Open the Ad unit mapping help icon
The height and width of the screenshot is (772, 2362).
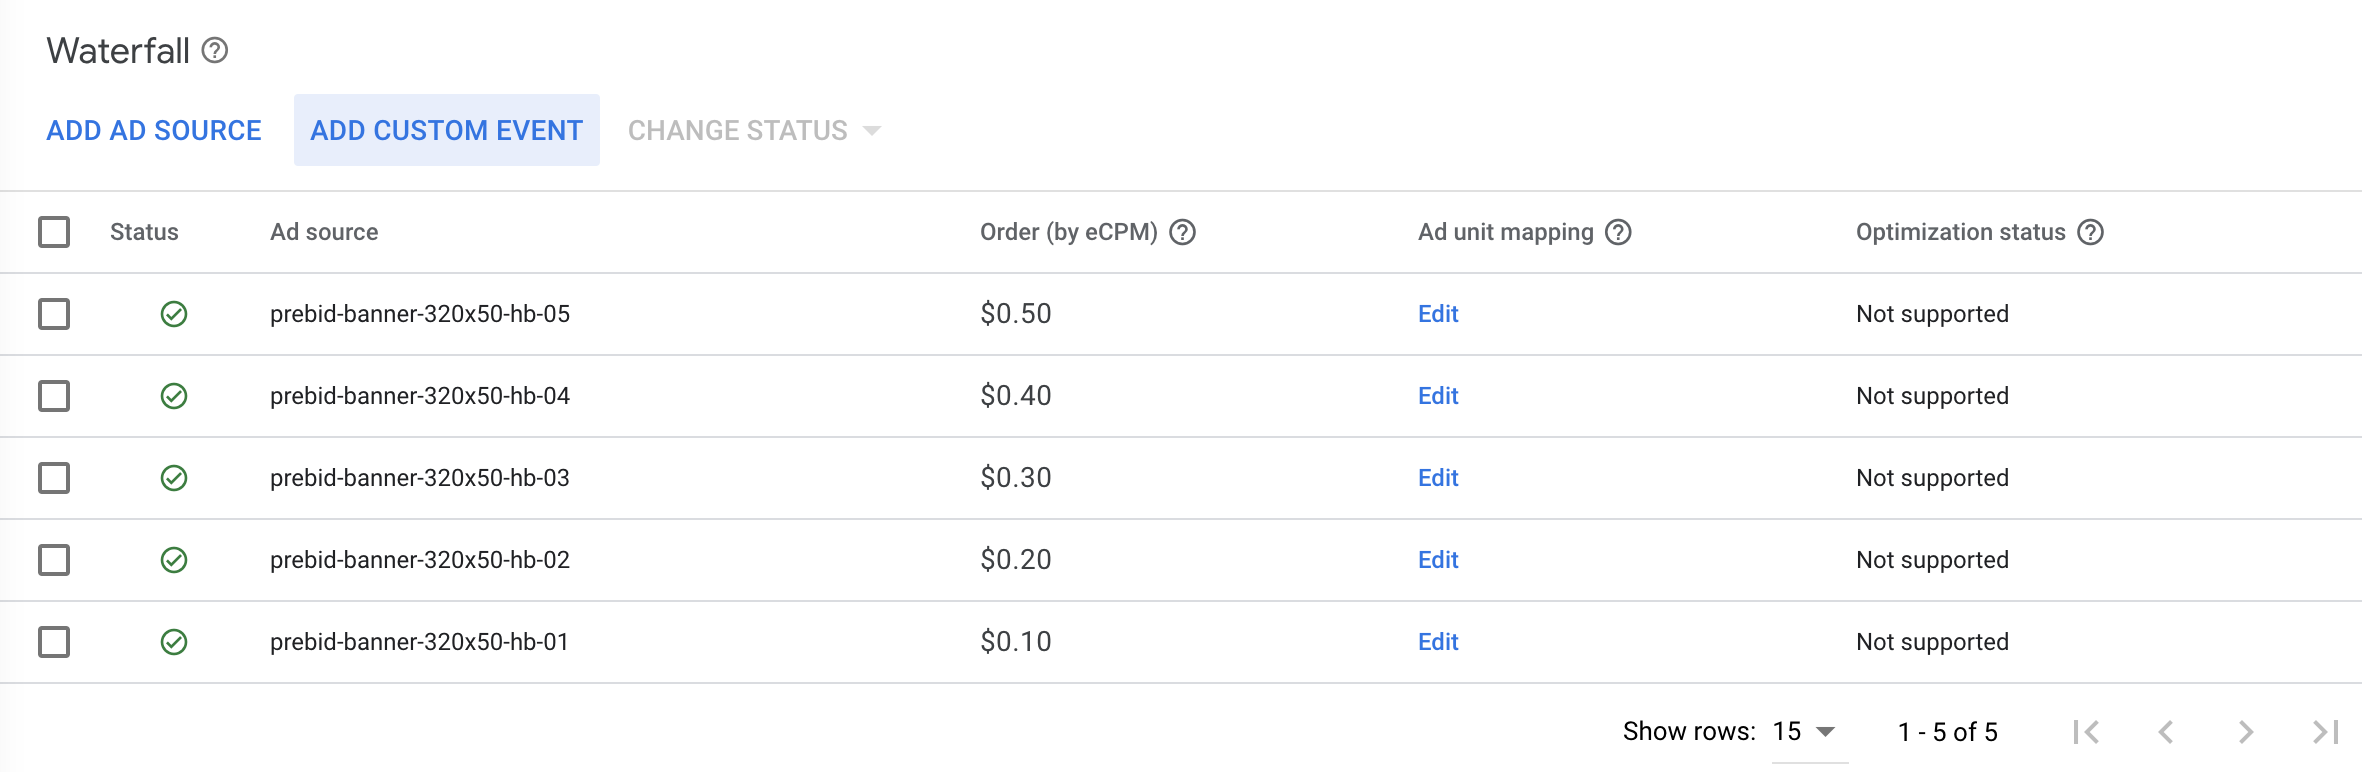[x=1618, y=232]
